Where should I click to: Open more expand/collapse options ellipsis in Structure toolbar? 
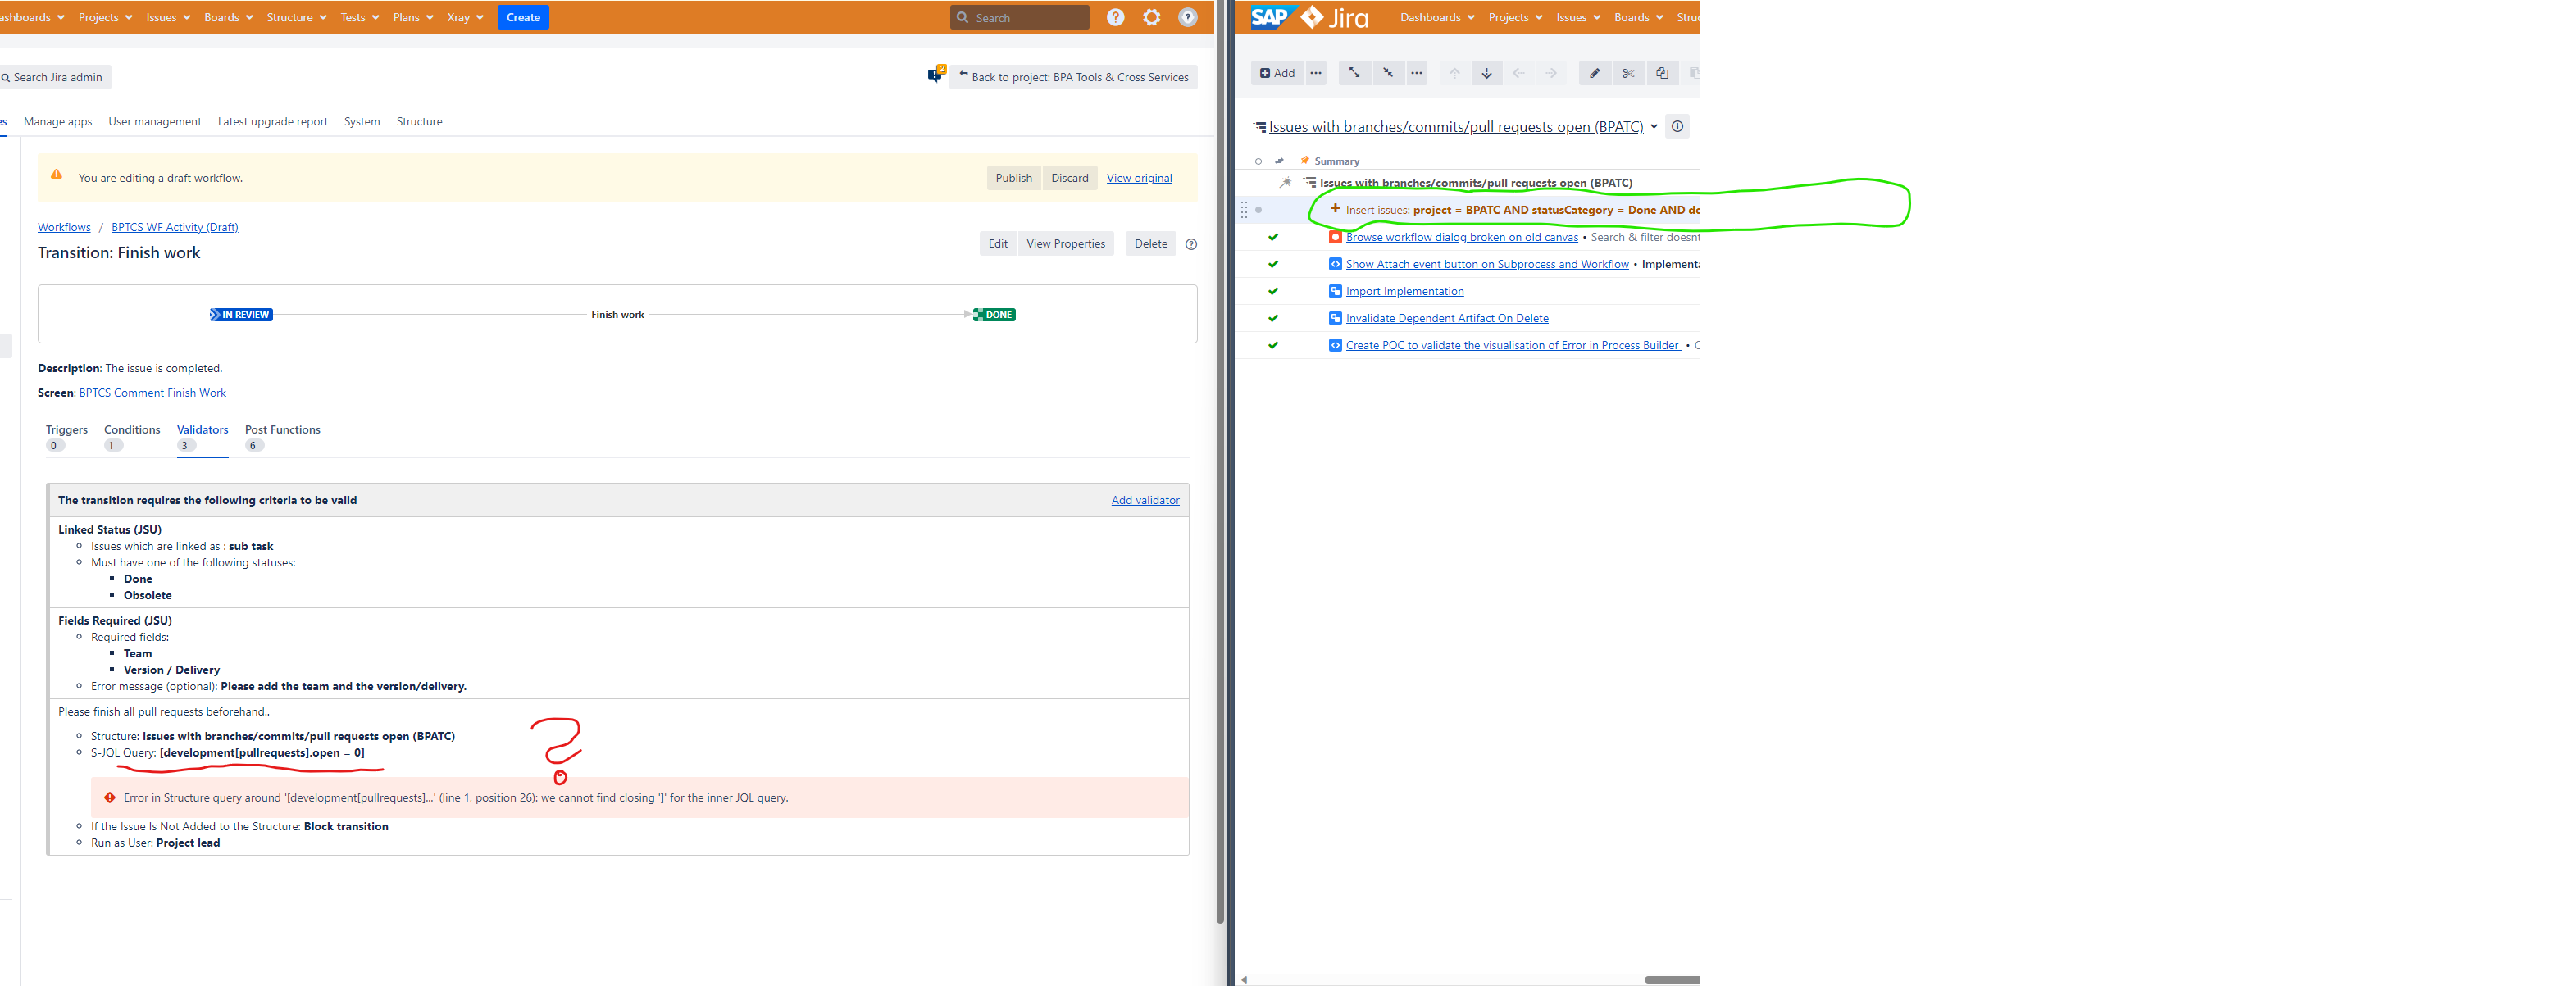1417,73
